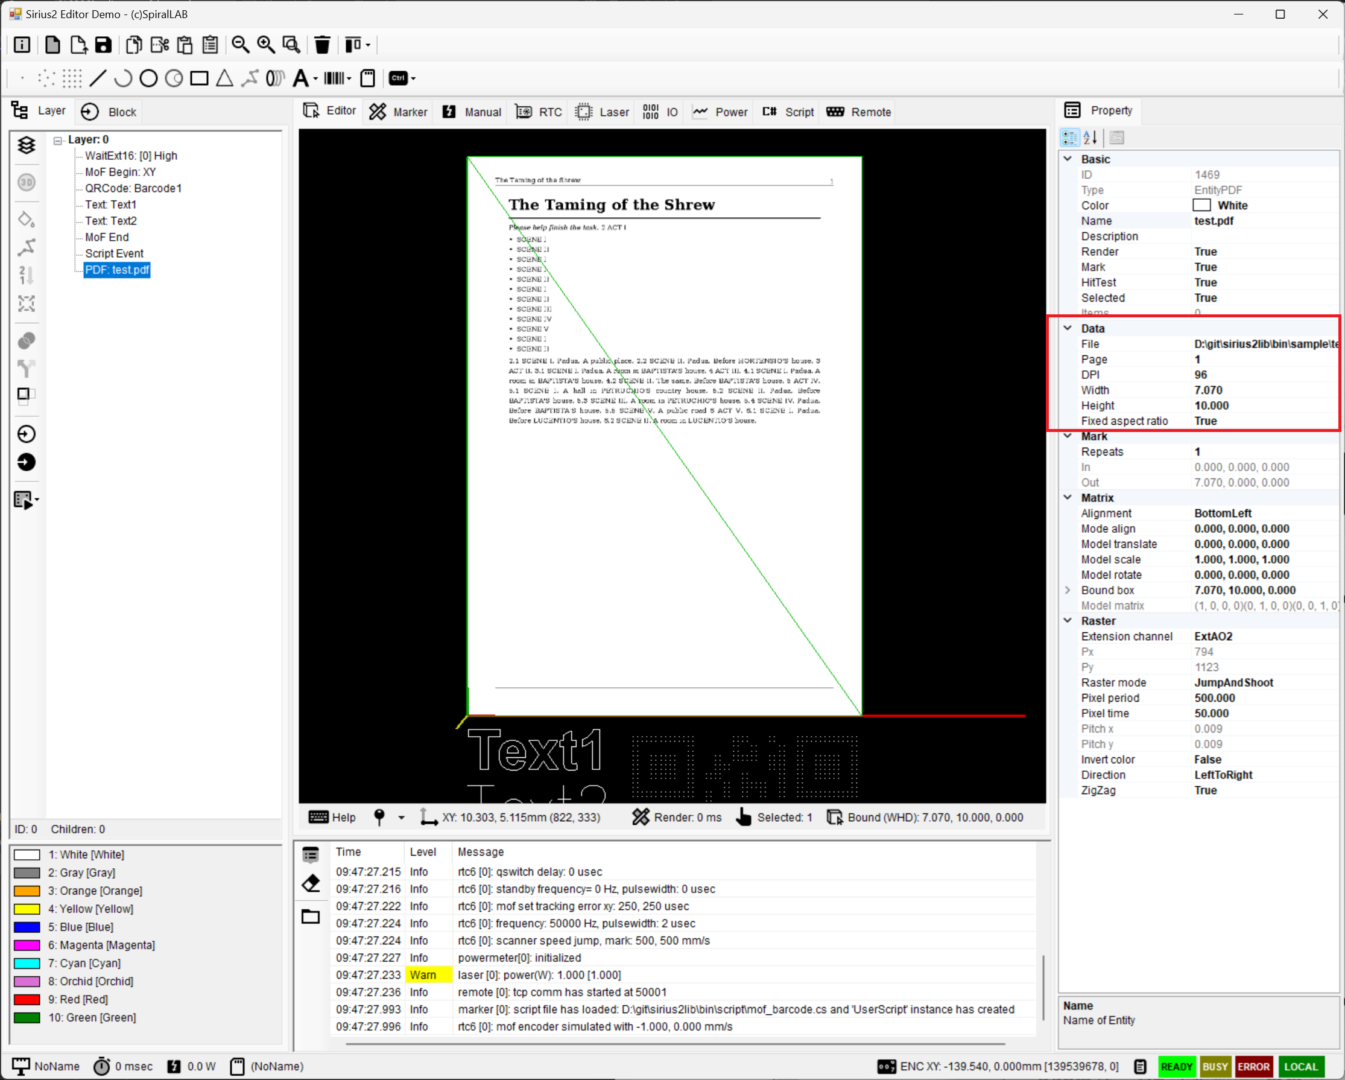Click the LOCAL status indicator
Viewport: 1345px width, 1080px height.
(x=1300, y=1066)
